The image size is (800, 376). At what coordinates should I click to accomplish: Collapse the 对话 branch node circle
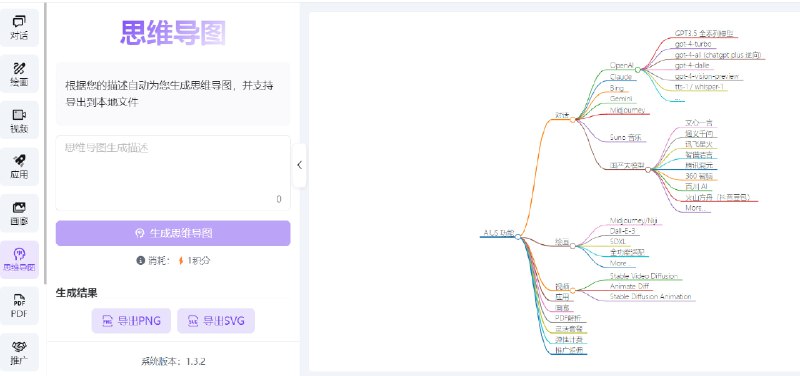tap(572, 119)
